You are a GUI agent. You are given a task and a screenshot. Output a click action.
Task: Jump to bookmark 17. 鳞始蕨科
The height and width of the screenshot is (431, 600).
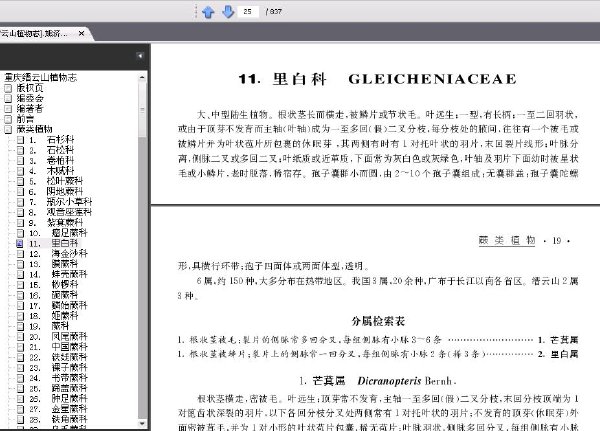click(x=58, y=305)
